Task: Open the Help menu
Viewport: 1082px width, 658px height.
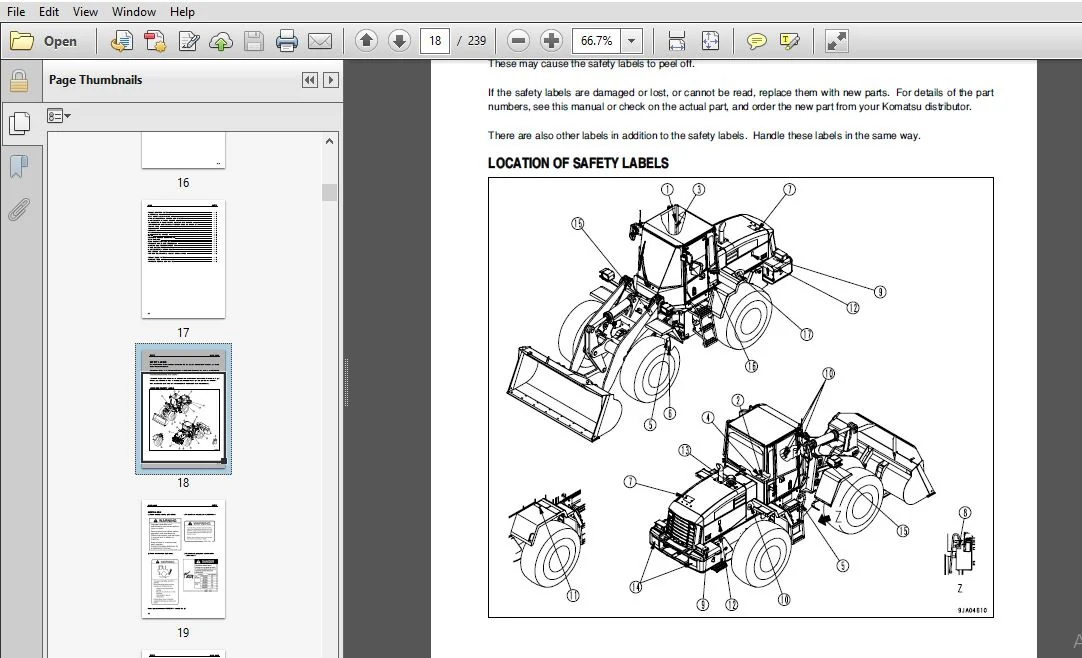Action: (182, 12)
